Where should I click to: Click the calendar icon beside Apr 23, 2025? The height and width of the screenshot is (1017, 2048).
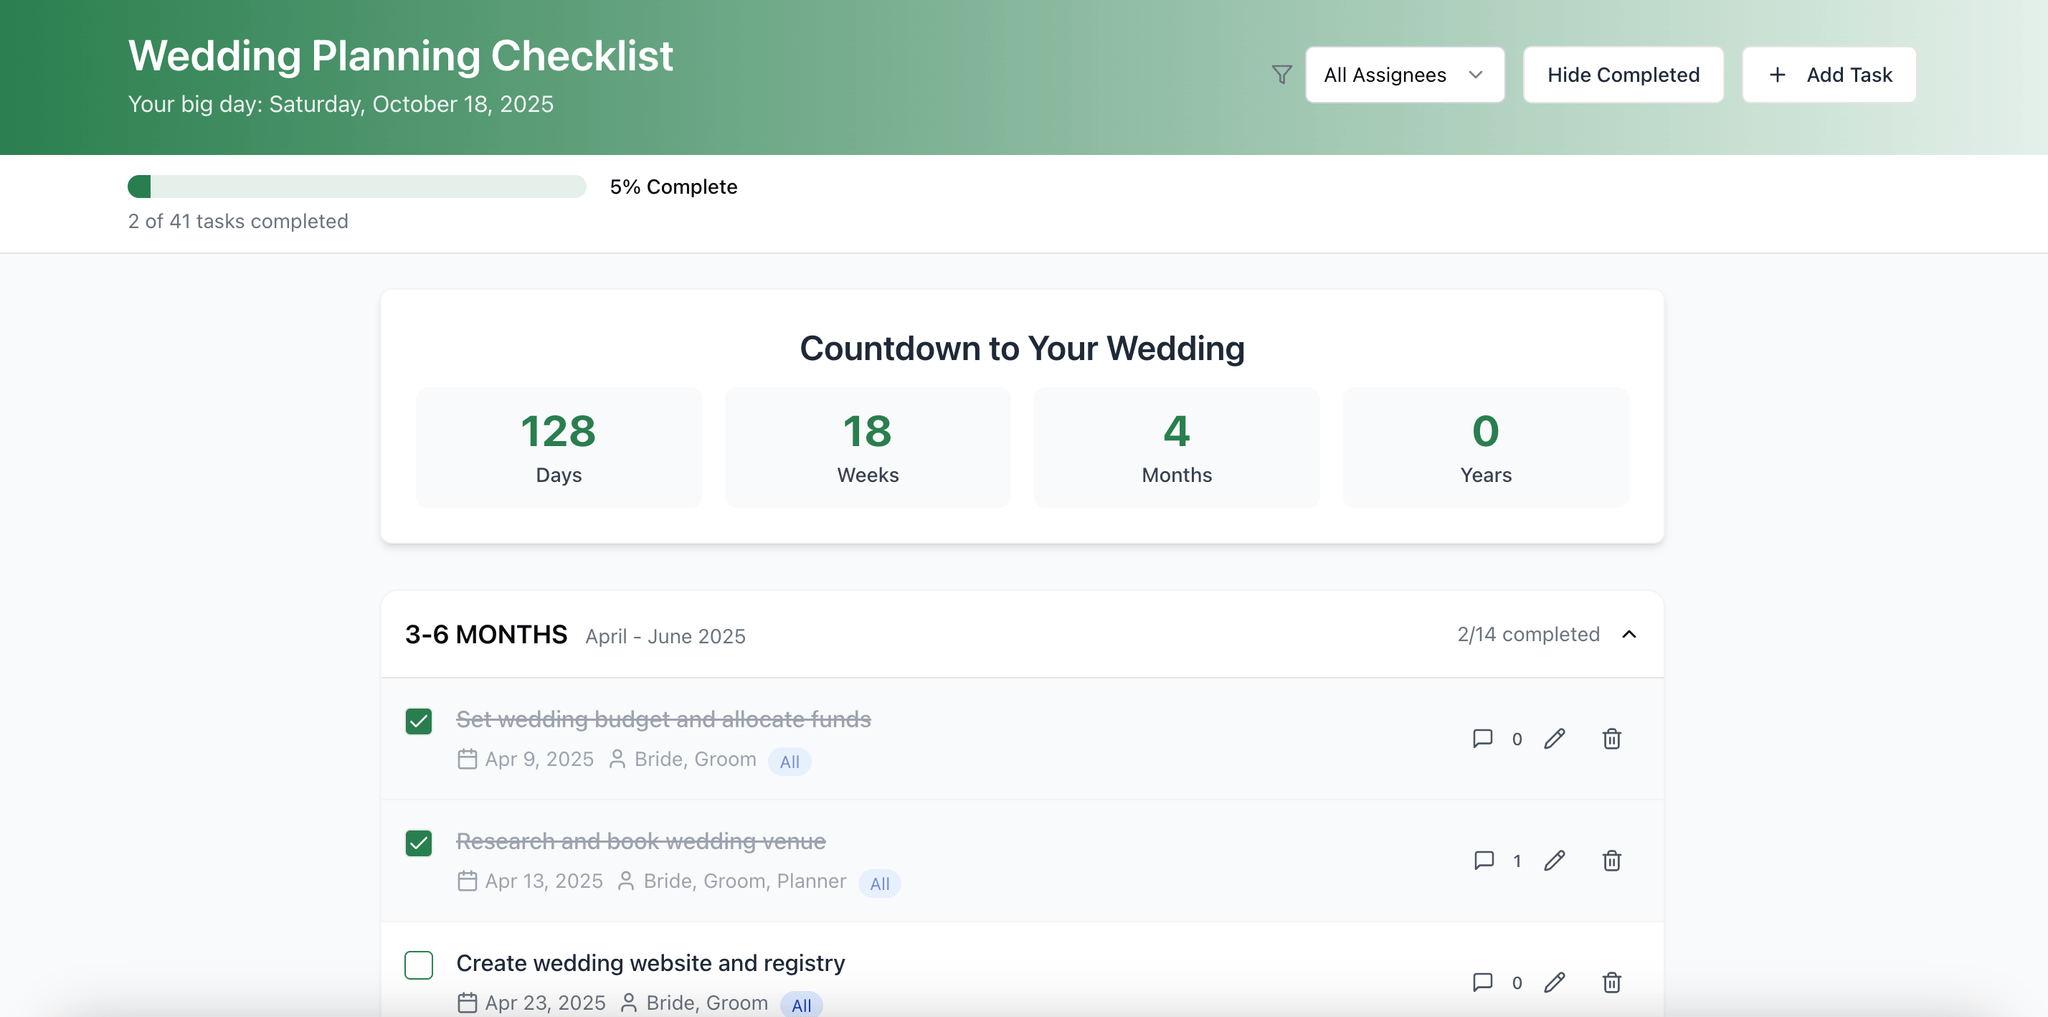(x=466, y=1002)
